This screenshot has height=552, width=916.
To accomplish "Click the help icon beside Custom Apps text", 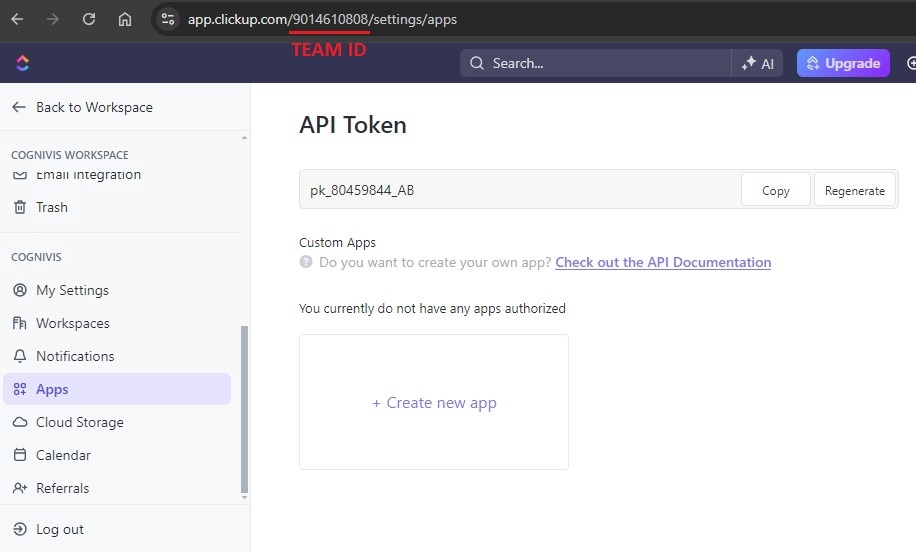I will 306,262.
